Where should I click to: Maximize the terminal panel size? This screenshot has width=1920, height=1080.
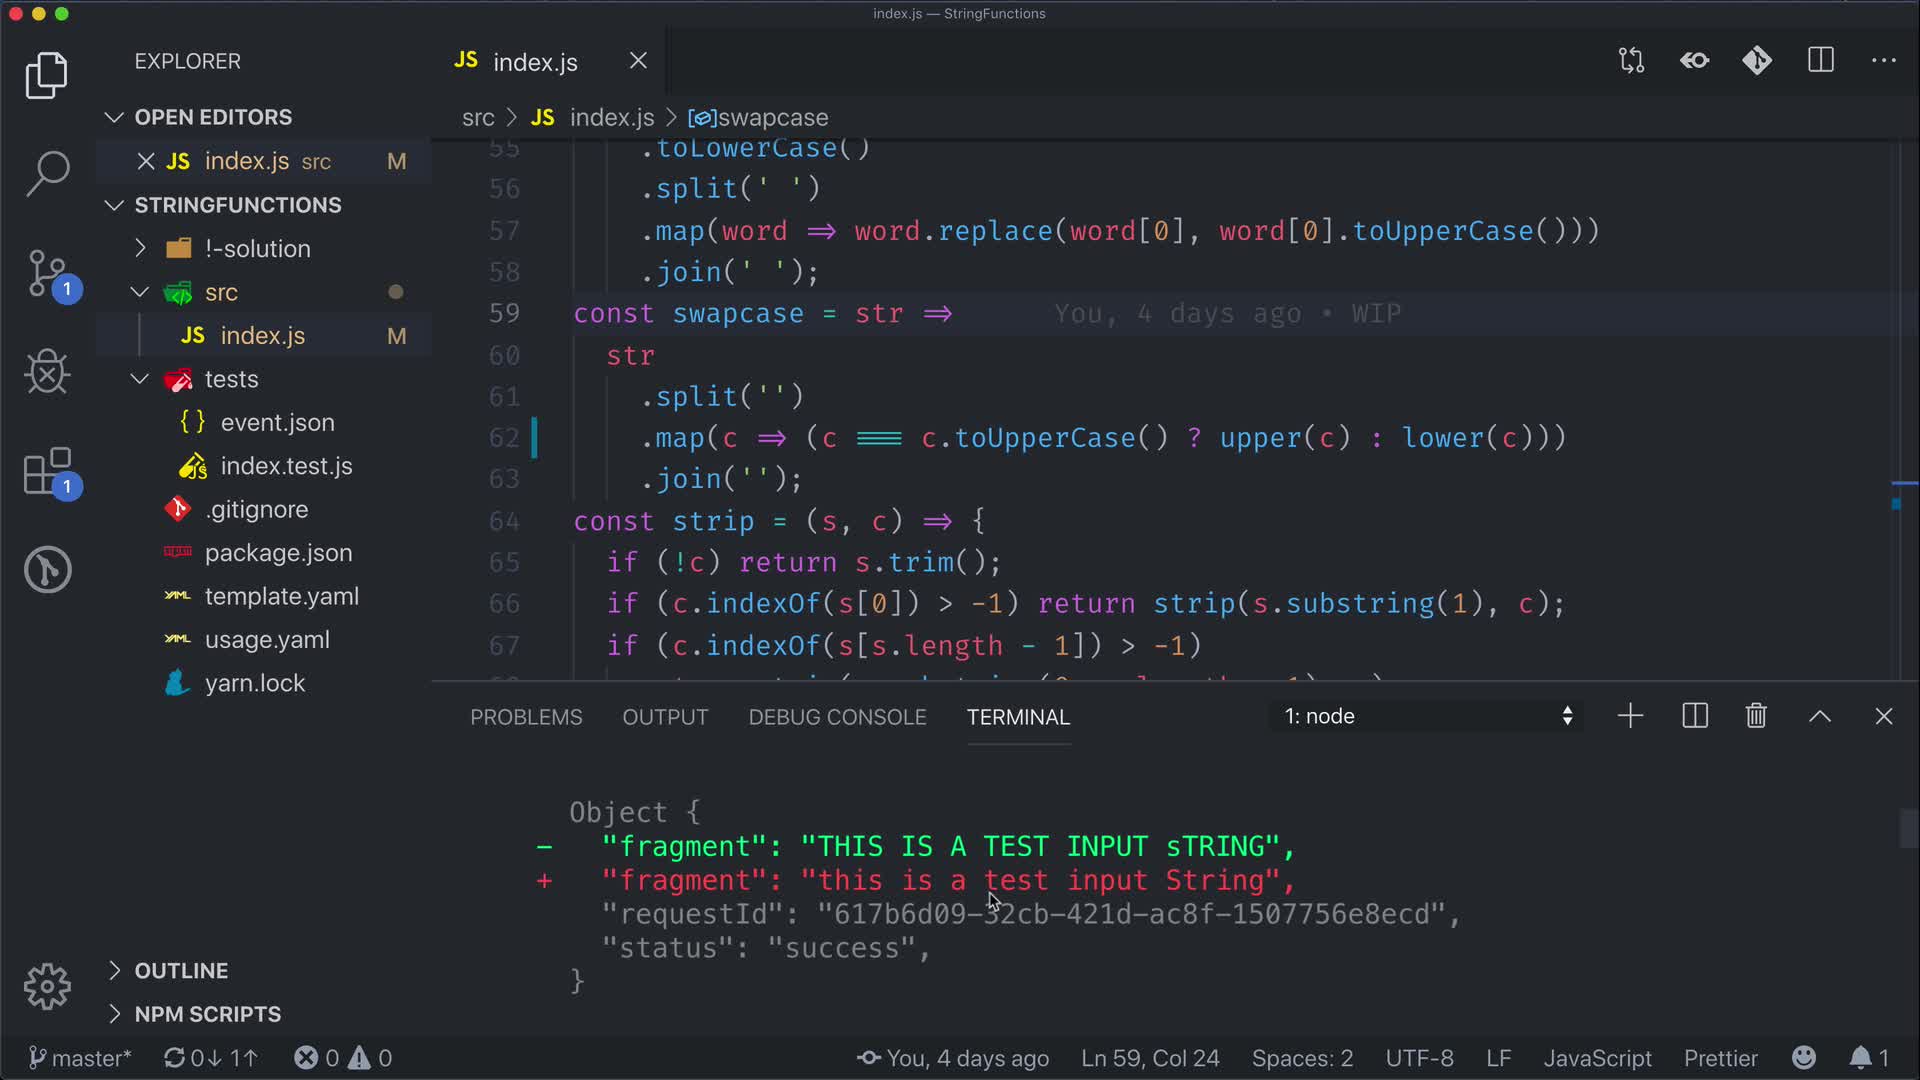(1820, 716)
